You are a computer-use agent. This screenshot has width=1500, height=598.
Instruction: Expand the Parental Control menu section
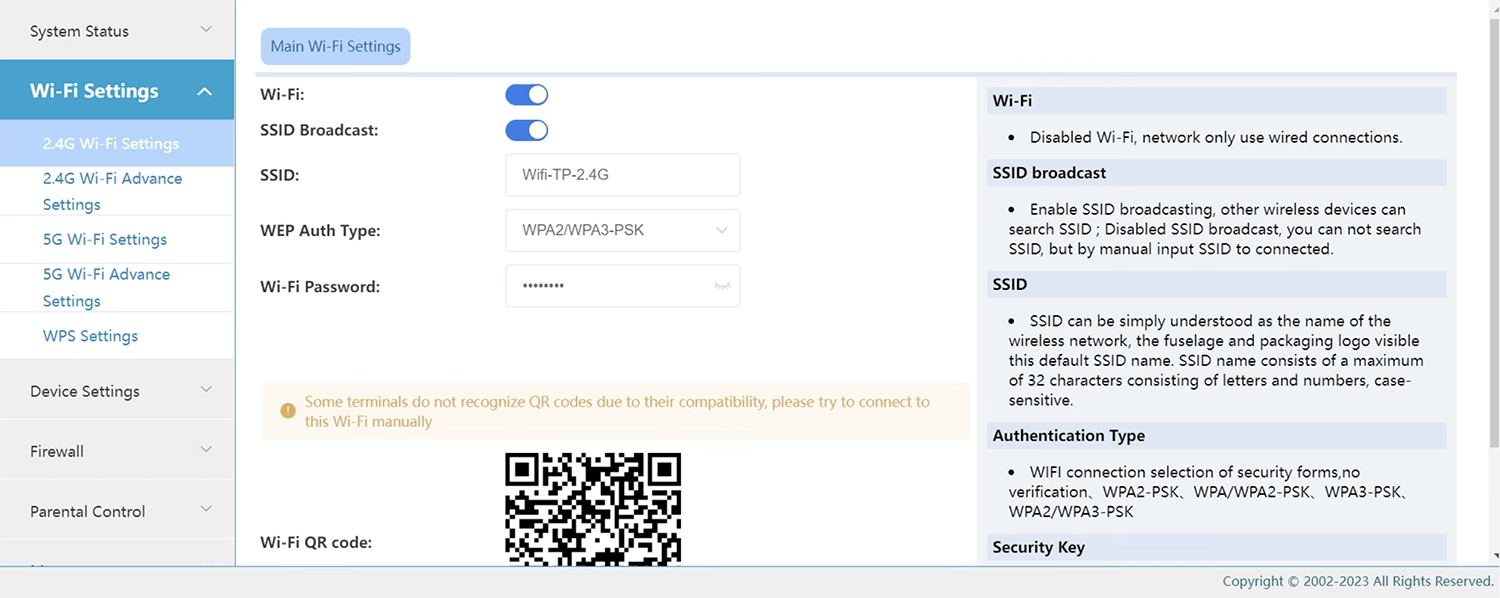tap(117, 511)
